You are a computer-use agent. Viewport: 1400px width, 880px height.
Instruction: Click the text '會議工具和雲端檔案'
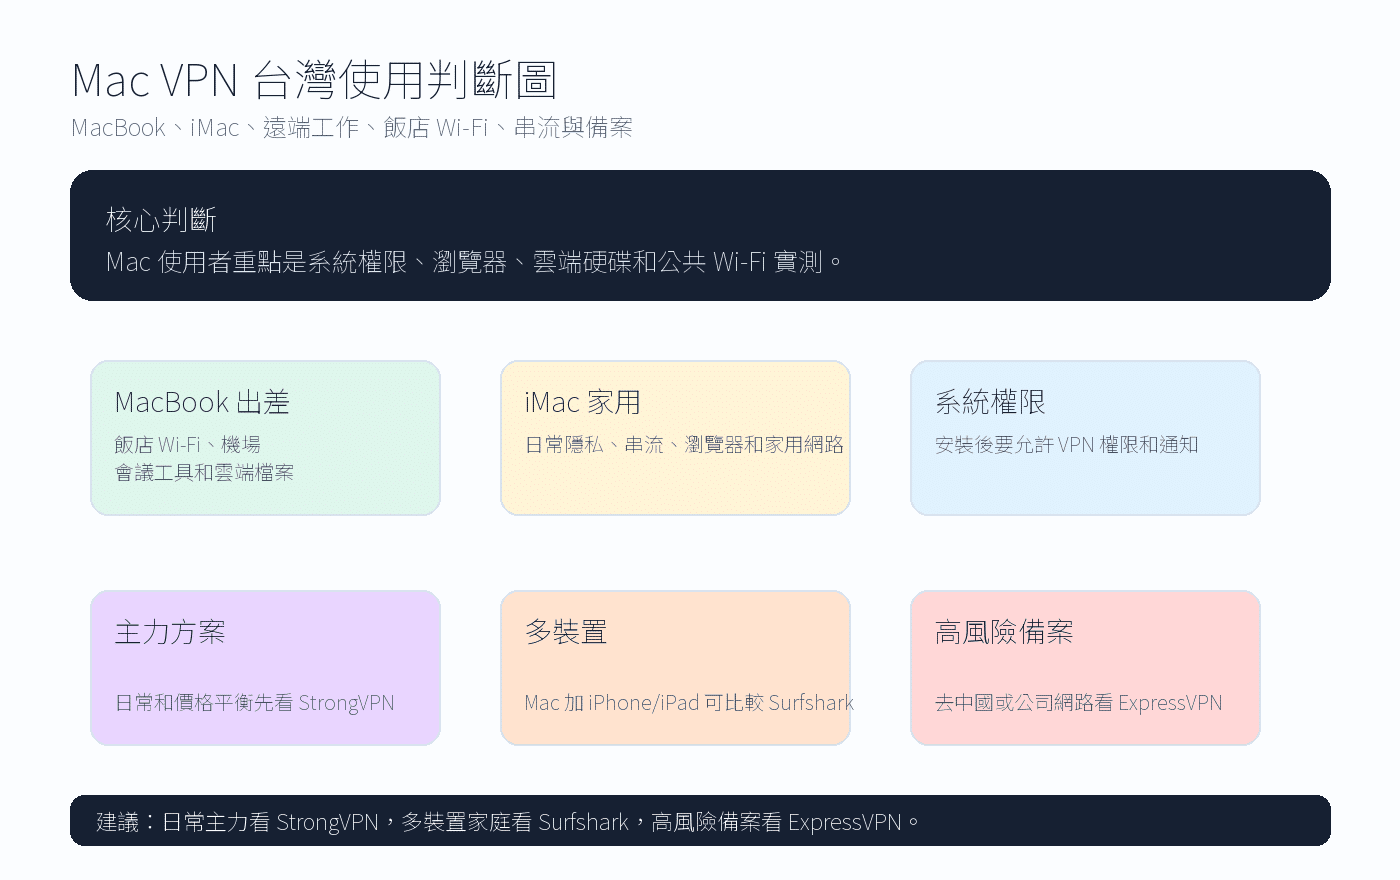point(204,472)
